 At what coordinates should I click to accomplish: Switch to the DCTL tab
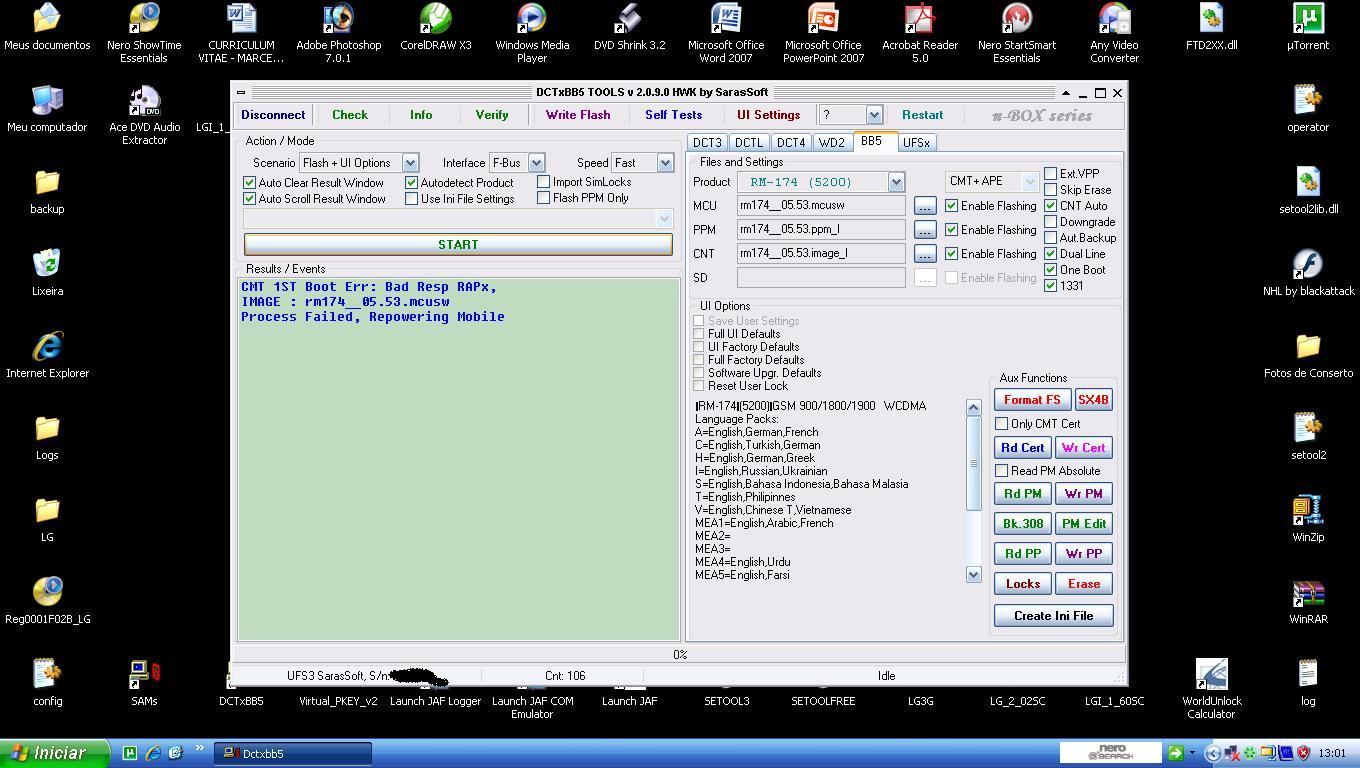(749, 143)
